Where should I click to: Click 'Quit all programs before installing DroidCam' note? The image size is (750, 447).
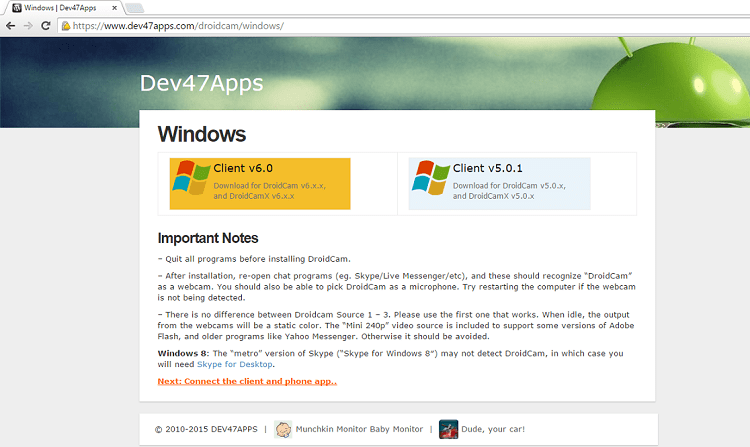254,259
